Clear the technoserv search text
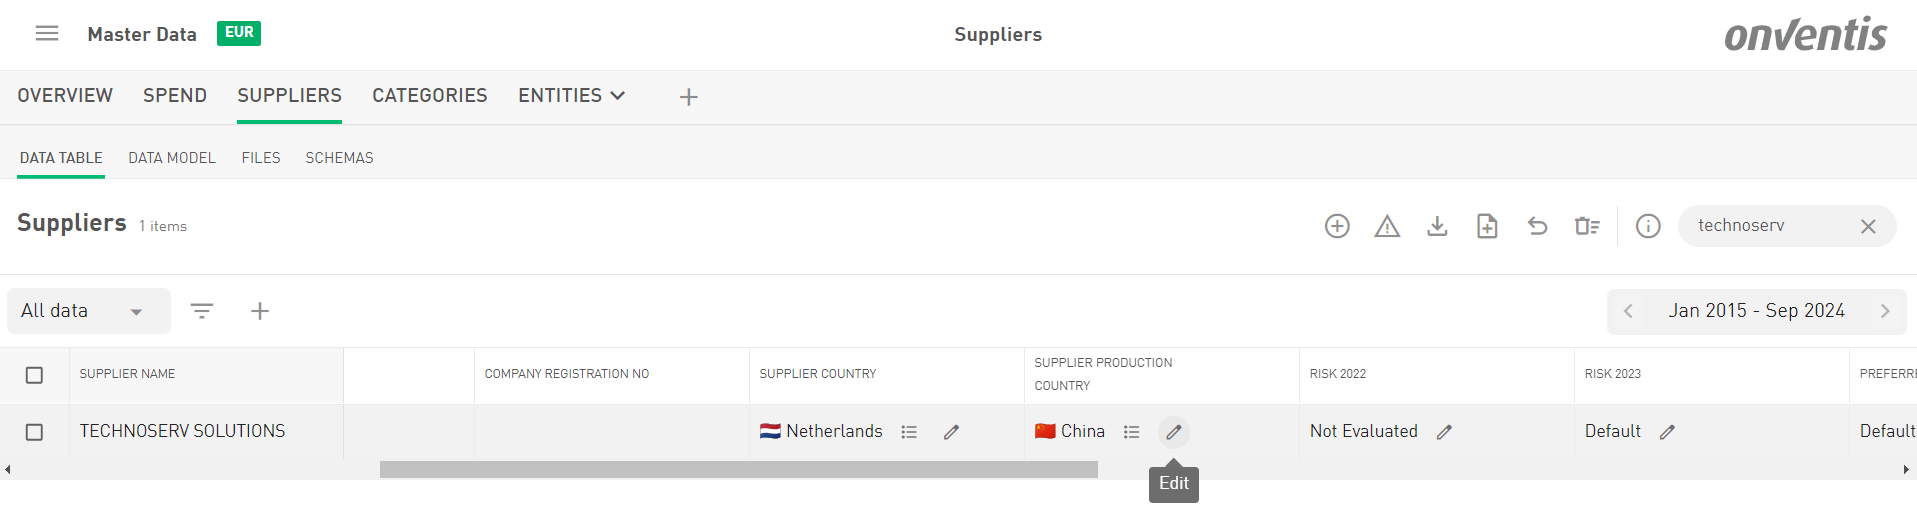1917x521 pixels. (1868, 226)
